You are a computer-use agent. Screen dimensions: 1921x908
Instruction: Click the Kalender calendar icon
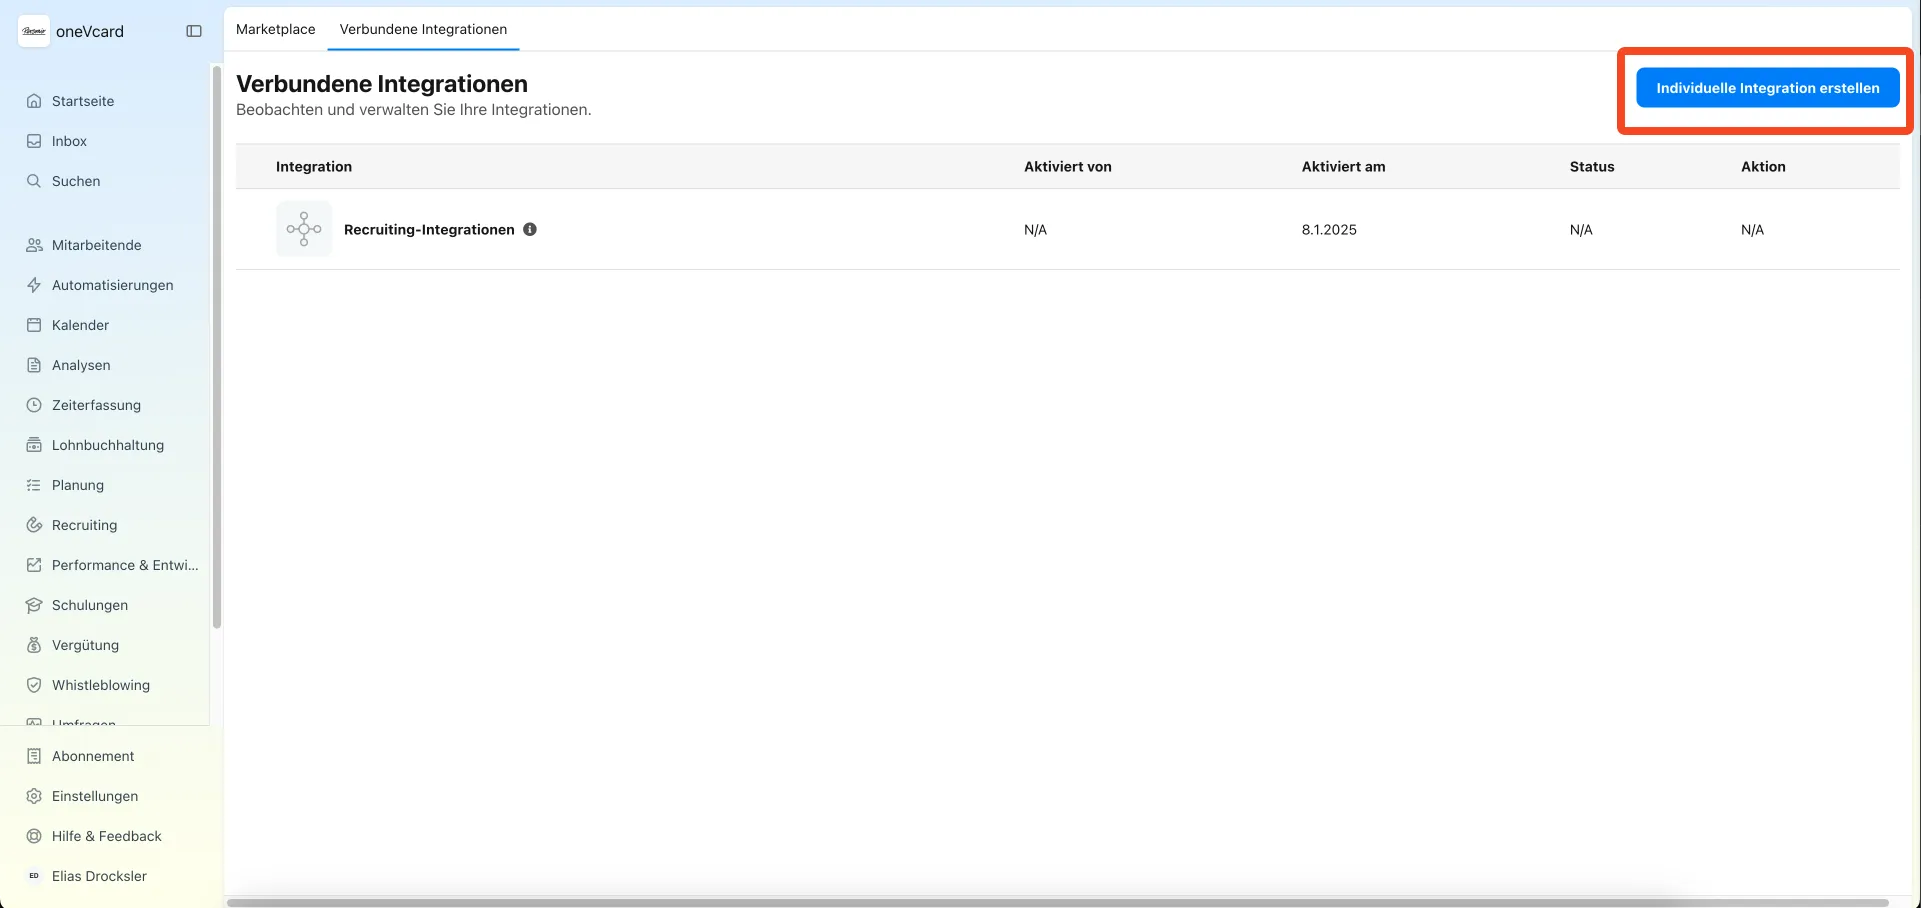coord(34,325)
